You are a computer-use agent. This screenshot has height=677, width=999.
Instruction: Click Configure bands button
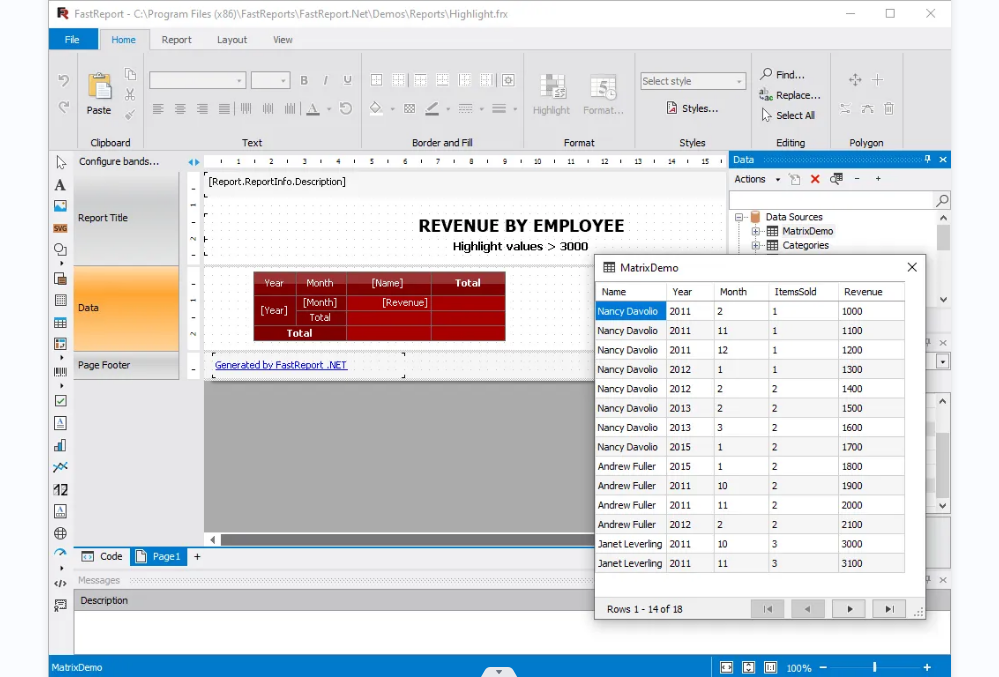pyautogui.click(x=119, y=162)
